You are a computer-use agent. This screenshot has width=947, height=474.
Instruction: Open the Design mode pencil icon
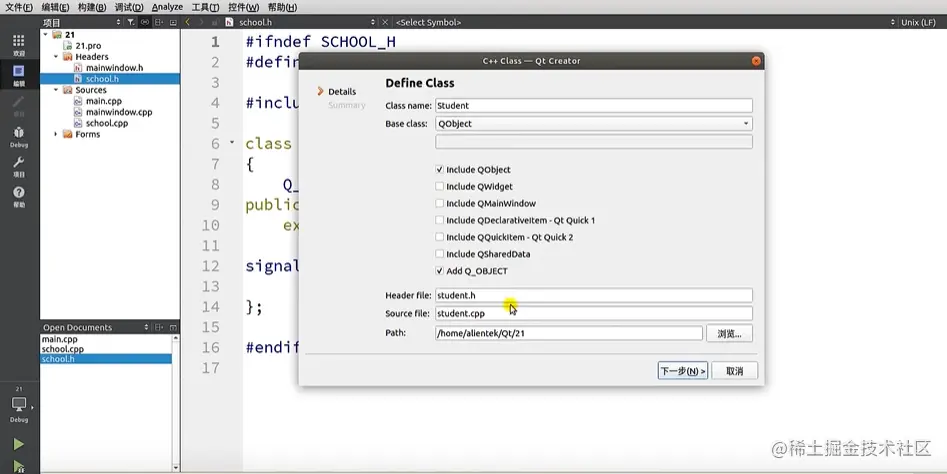coord(19,101)
